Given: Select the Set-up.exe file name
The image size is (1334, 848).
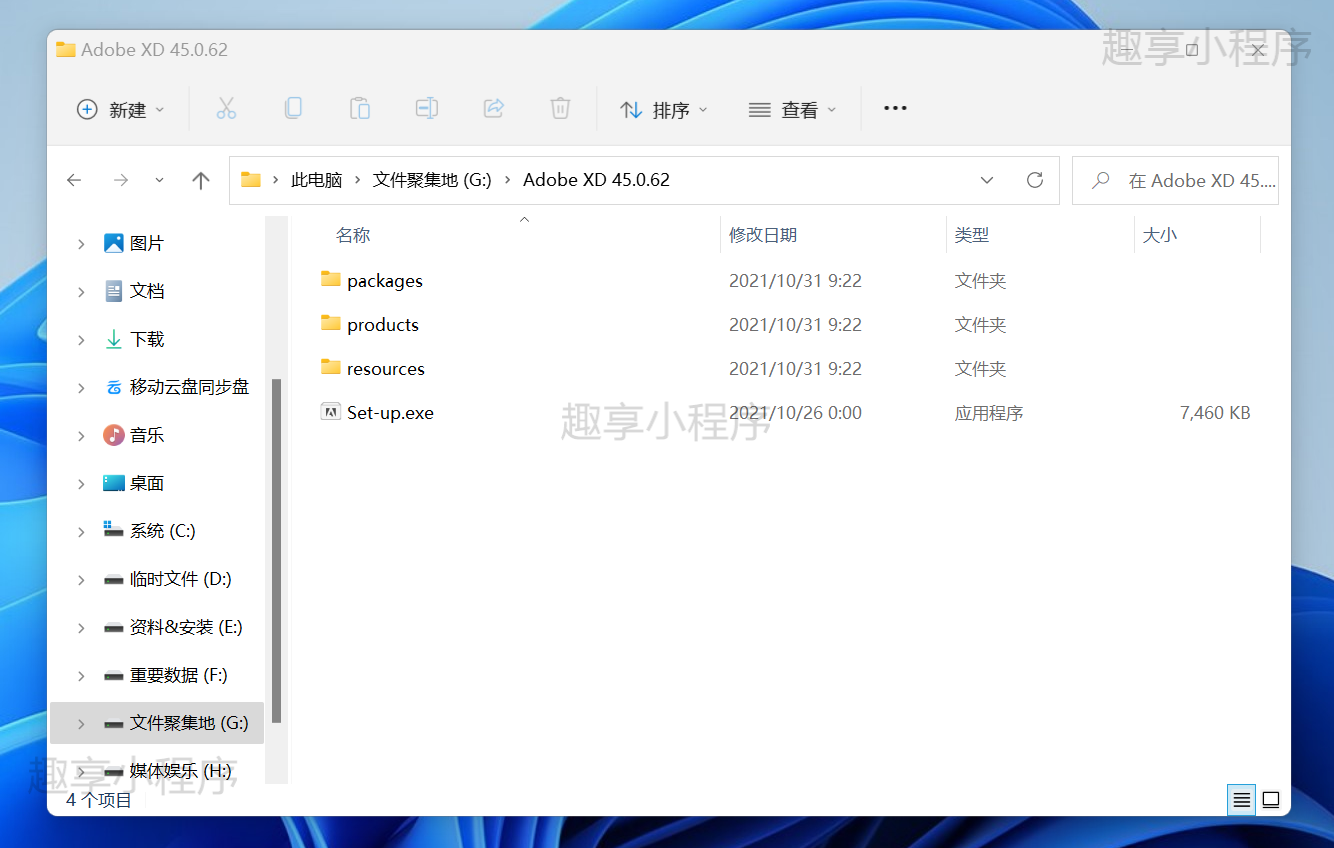Looking at the screenshot, I should tap(390, 413).
